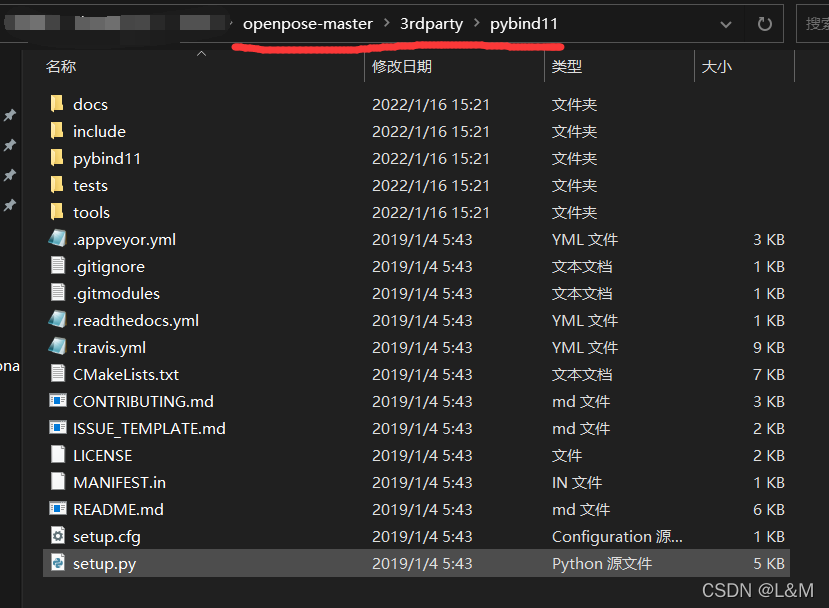Viewport: 829px width, 608px height.
Task: Select the setup.py Python file icon
Action: tap(57, 563)
